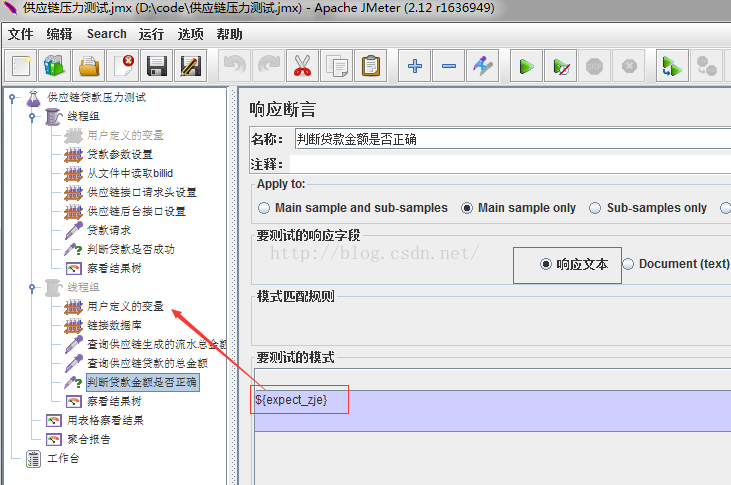Click the Save As pencil-floppy icon
This screenshot has width=731, height=485.
click(191, 66)
